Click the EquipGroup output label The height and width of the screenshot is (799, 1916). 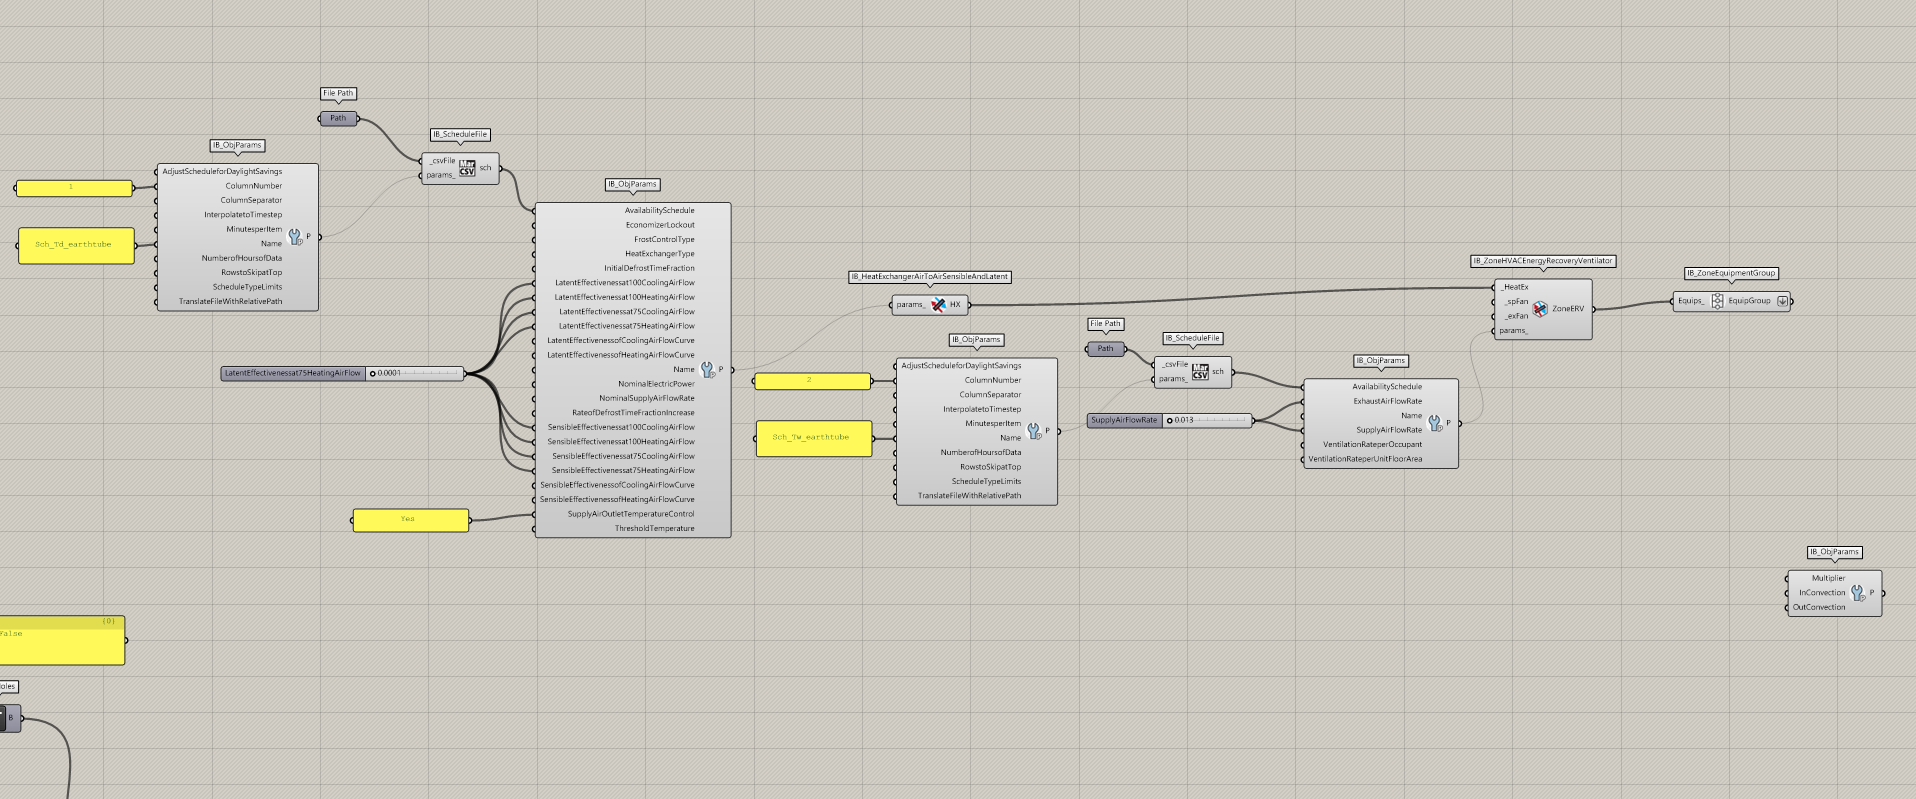(1749, 301)
